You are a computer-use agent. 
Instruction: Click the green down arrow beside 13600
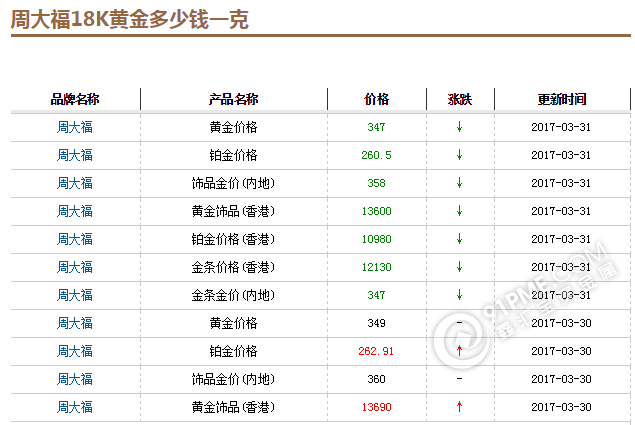click(459, 211)
